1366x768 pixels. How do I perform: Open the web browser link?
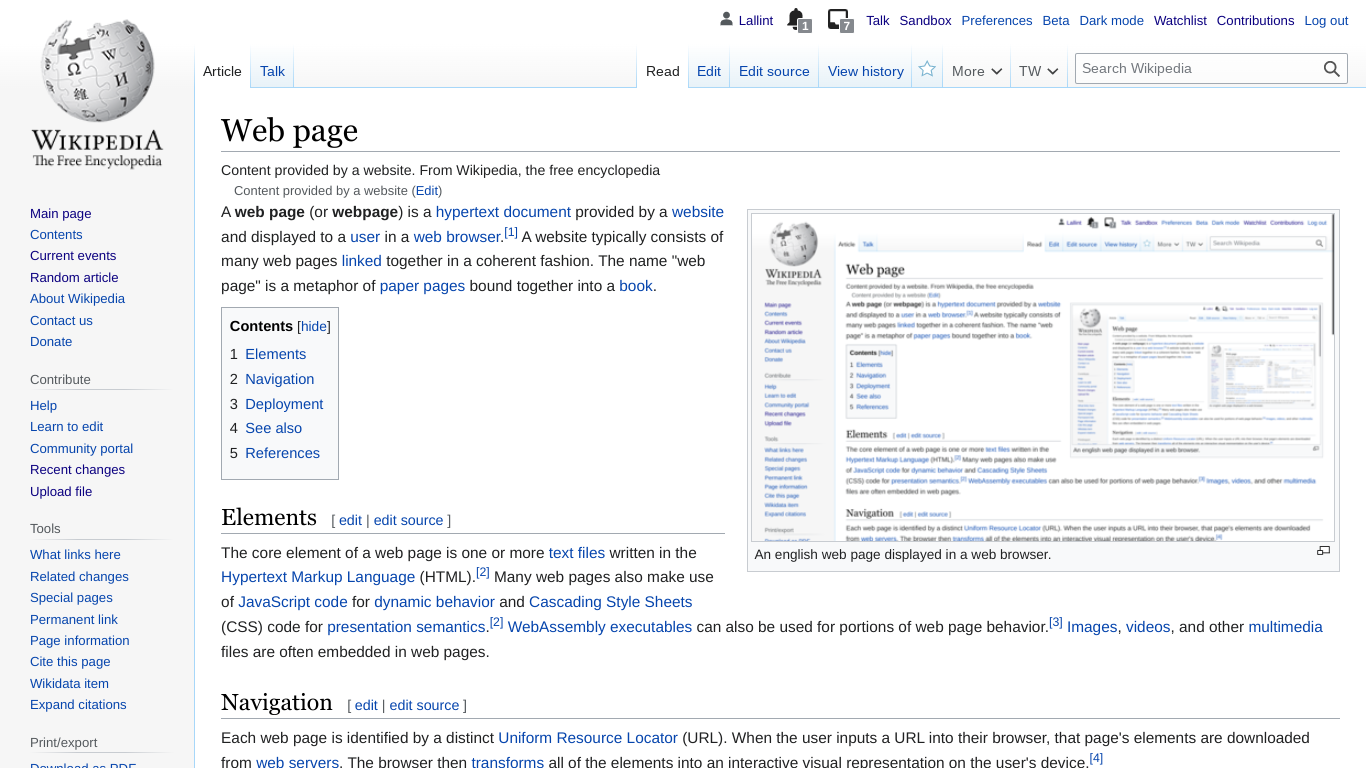click(x=456, y=237)
